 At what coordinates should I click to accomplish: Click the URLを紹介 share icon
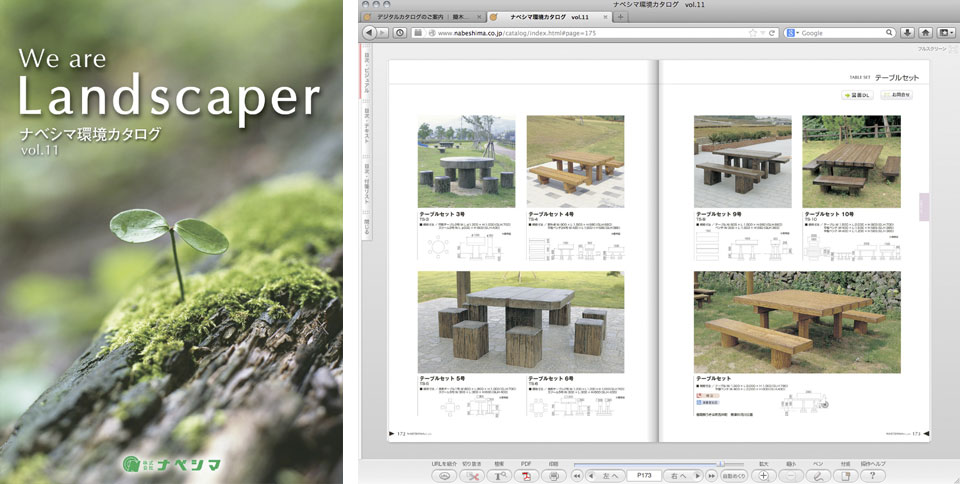click(x=444, y=475)
